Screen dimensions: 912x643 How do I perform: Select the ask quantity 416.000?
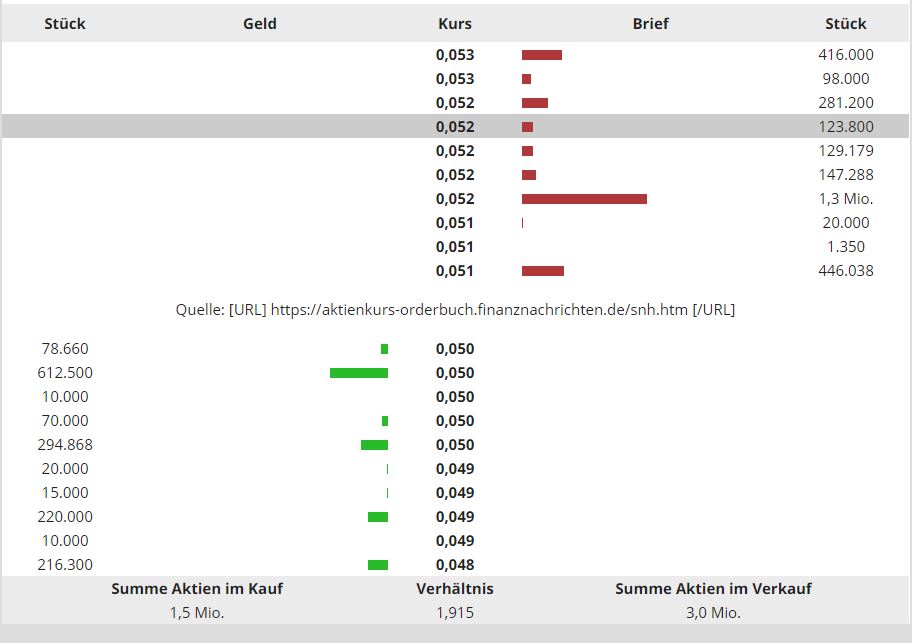tap(845, 55)
